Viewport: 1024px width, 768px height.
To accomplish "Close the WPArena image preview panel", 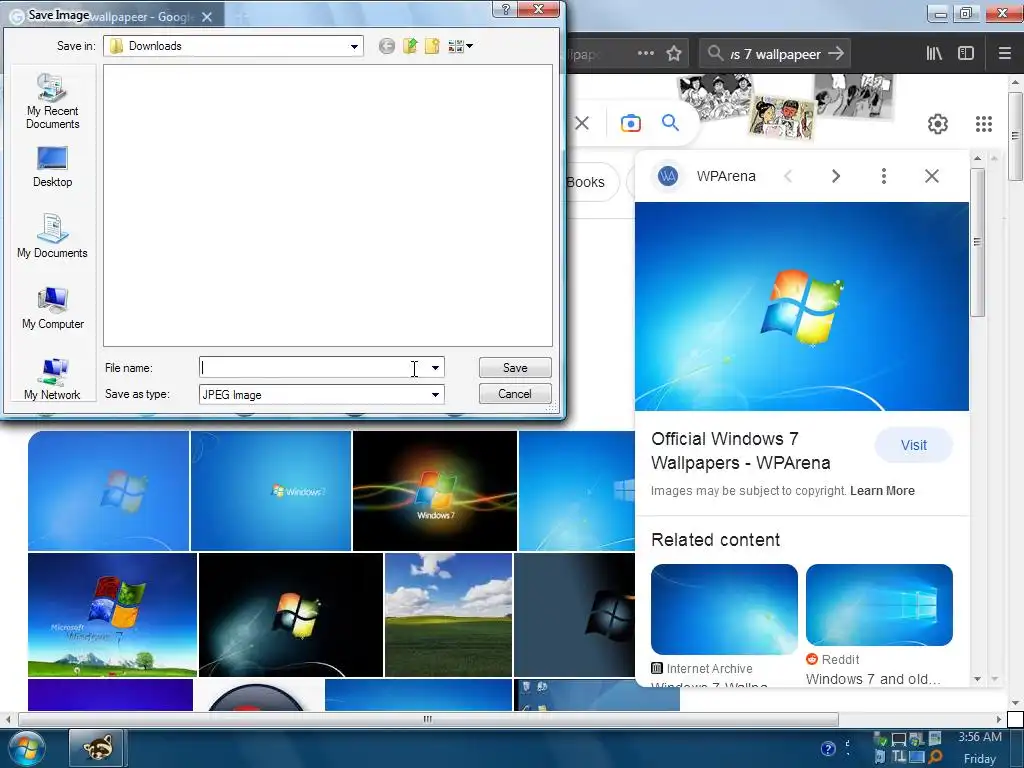I will 932,176.
